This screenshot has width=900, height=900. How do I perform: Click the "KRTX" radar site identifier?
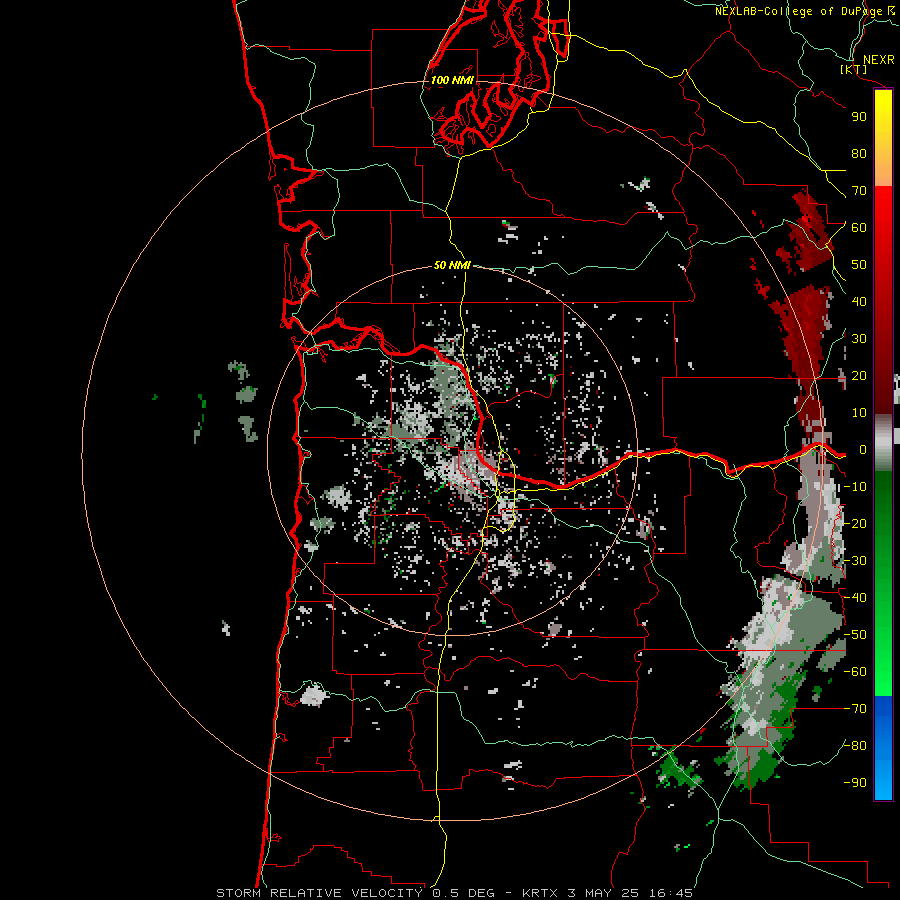coord(540,893)
